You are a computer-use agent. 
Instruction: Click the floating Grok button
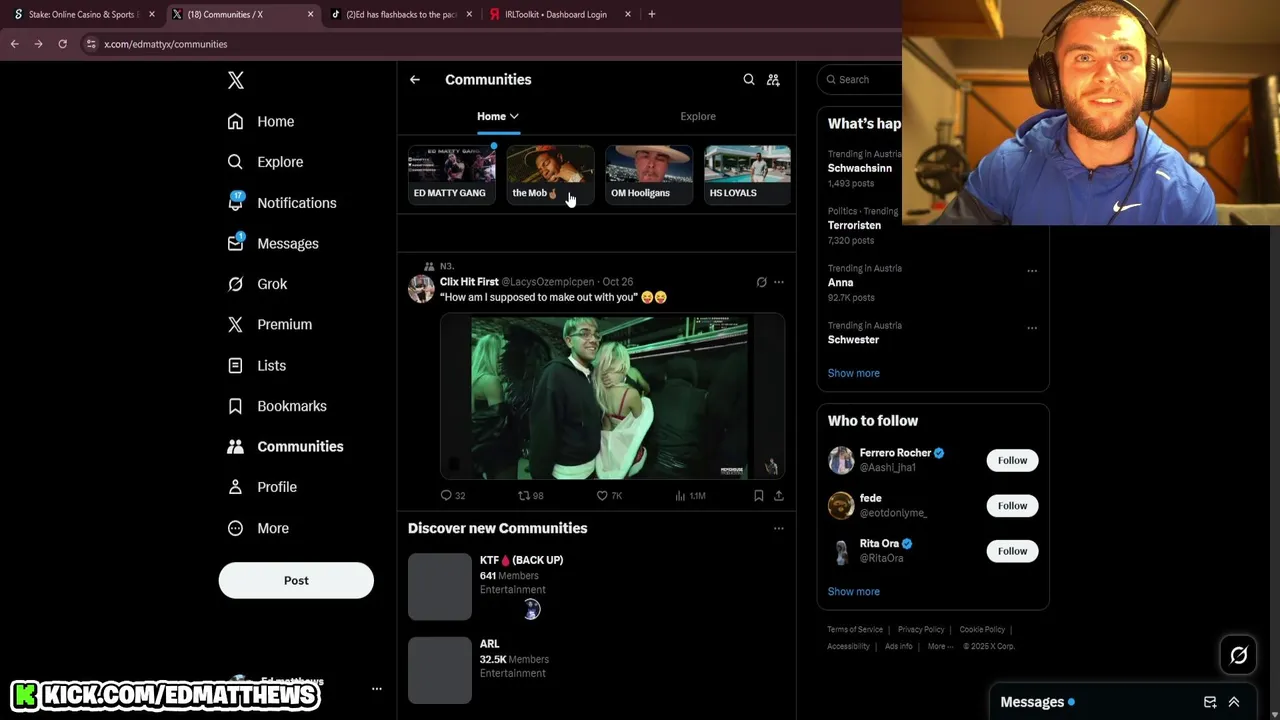[x=1239, y=655]
